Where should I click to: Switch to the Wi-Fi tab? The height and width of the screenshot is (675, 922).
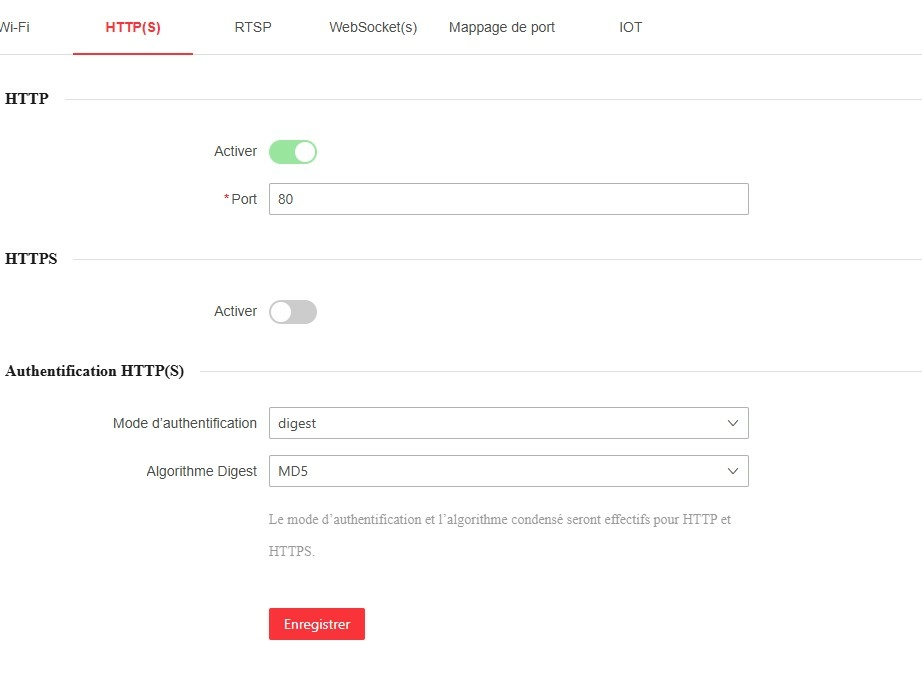pyautogui.click(x=14, y=27)
